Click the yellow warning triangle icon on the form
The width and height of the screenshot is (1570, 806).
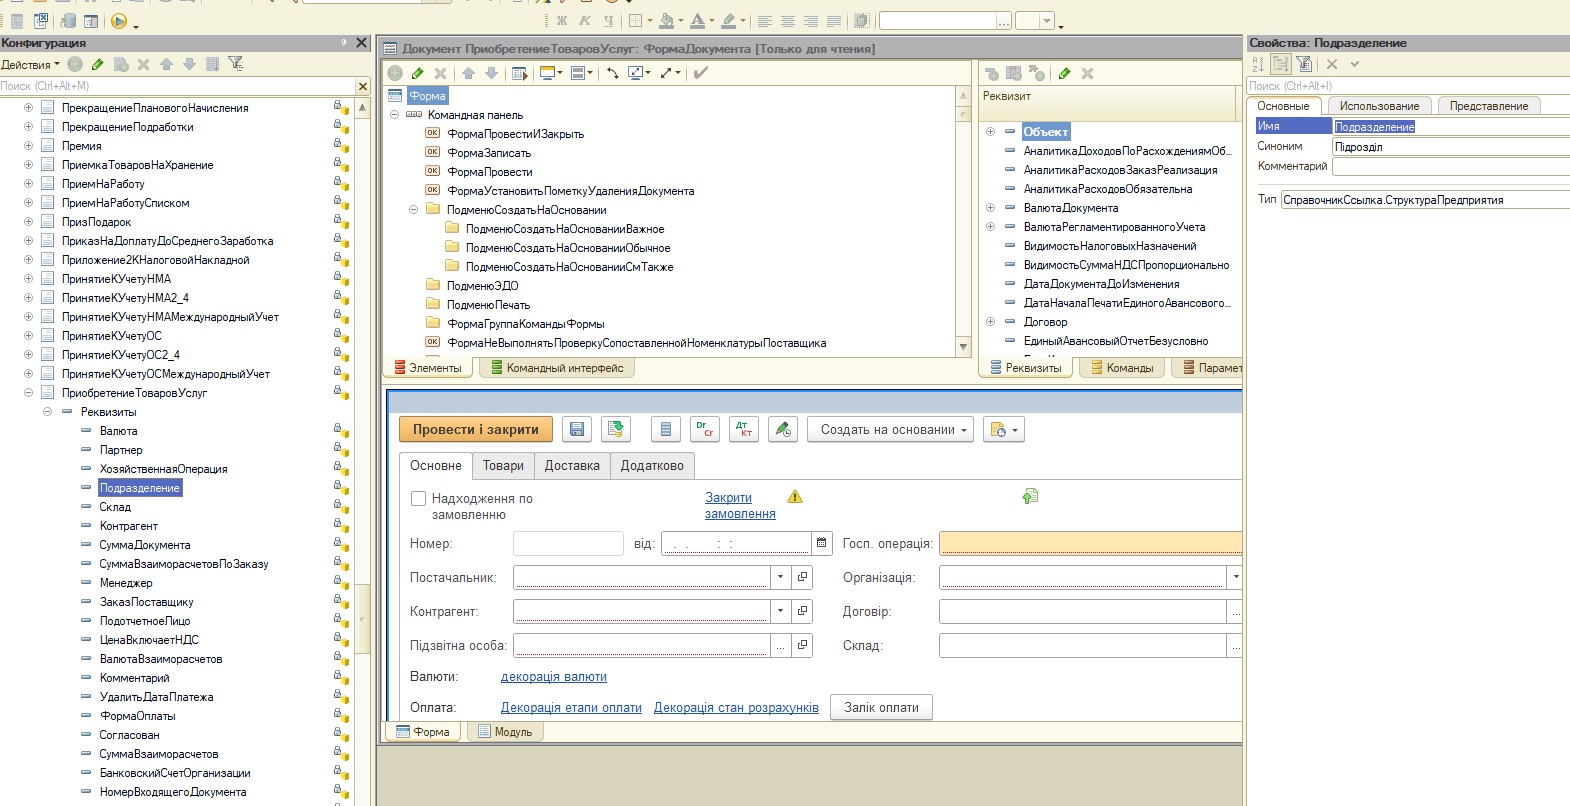[x=795, y=497]
